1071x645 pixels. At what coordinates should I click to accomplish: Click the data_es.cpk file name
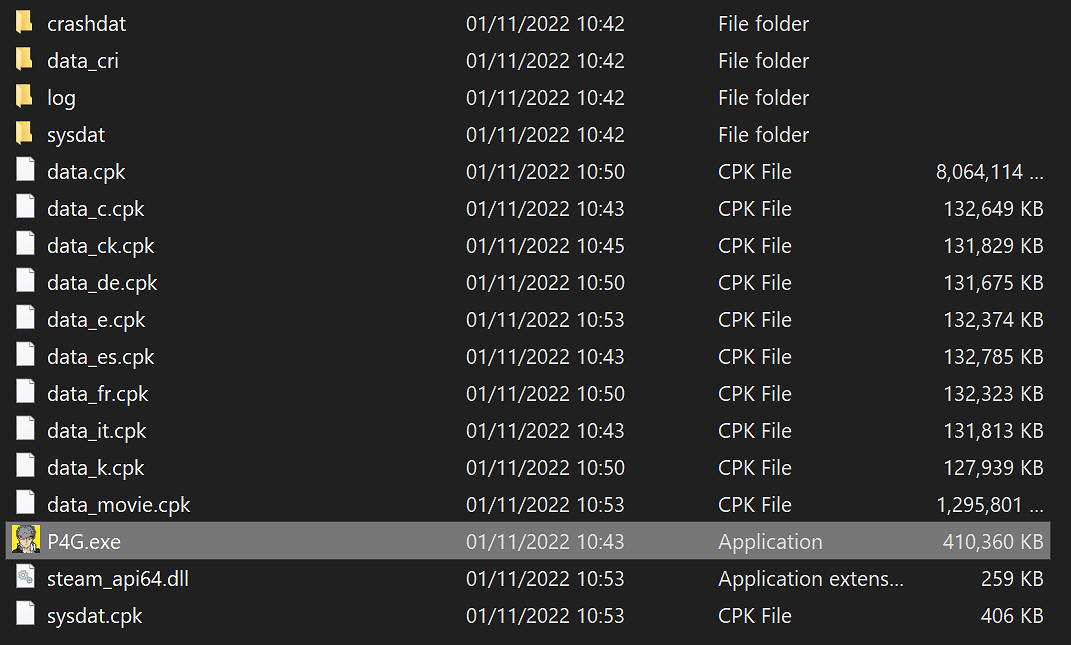[100, 357]
